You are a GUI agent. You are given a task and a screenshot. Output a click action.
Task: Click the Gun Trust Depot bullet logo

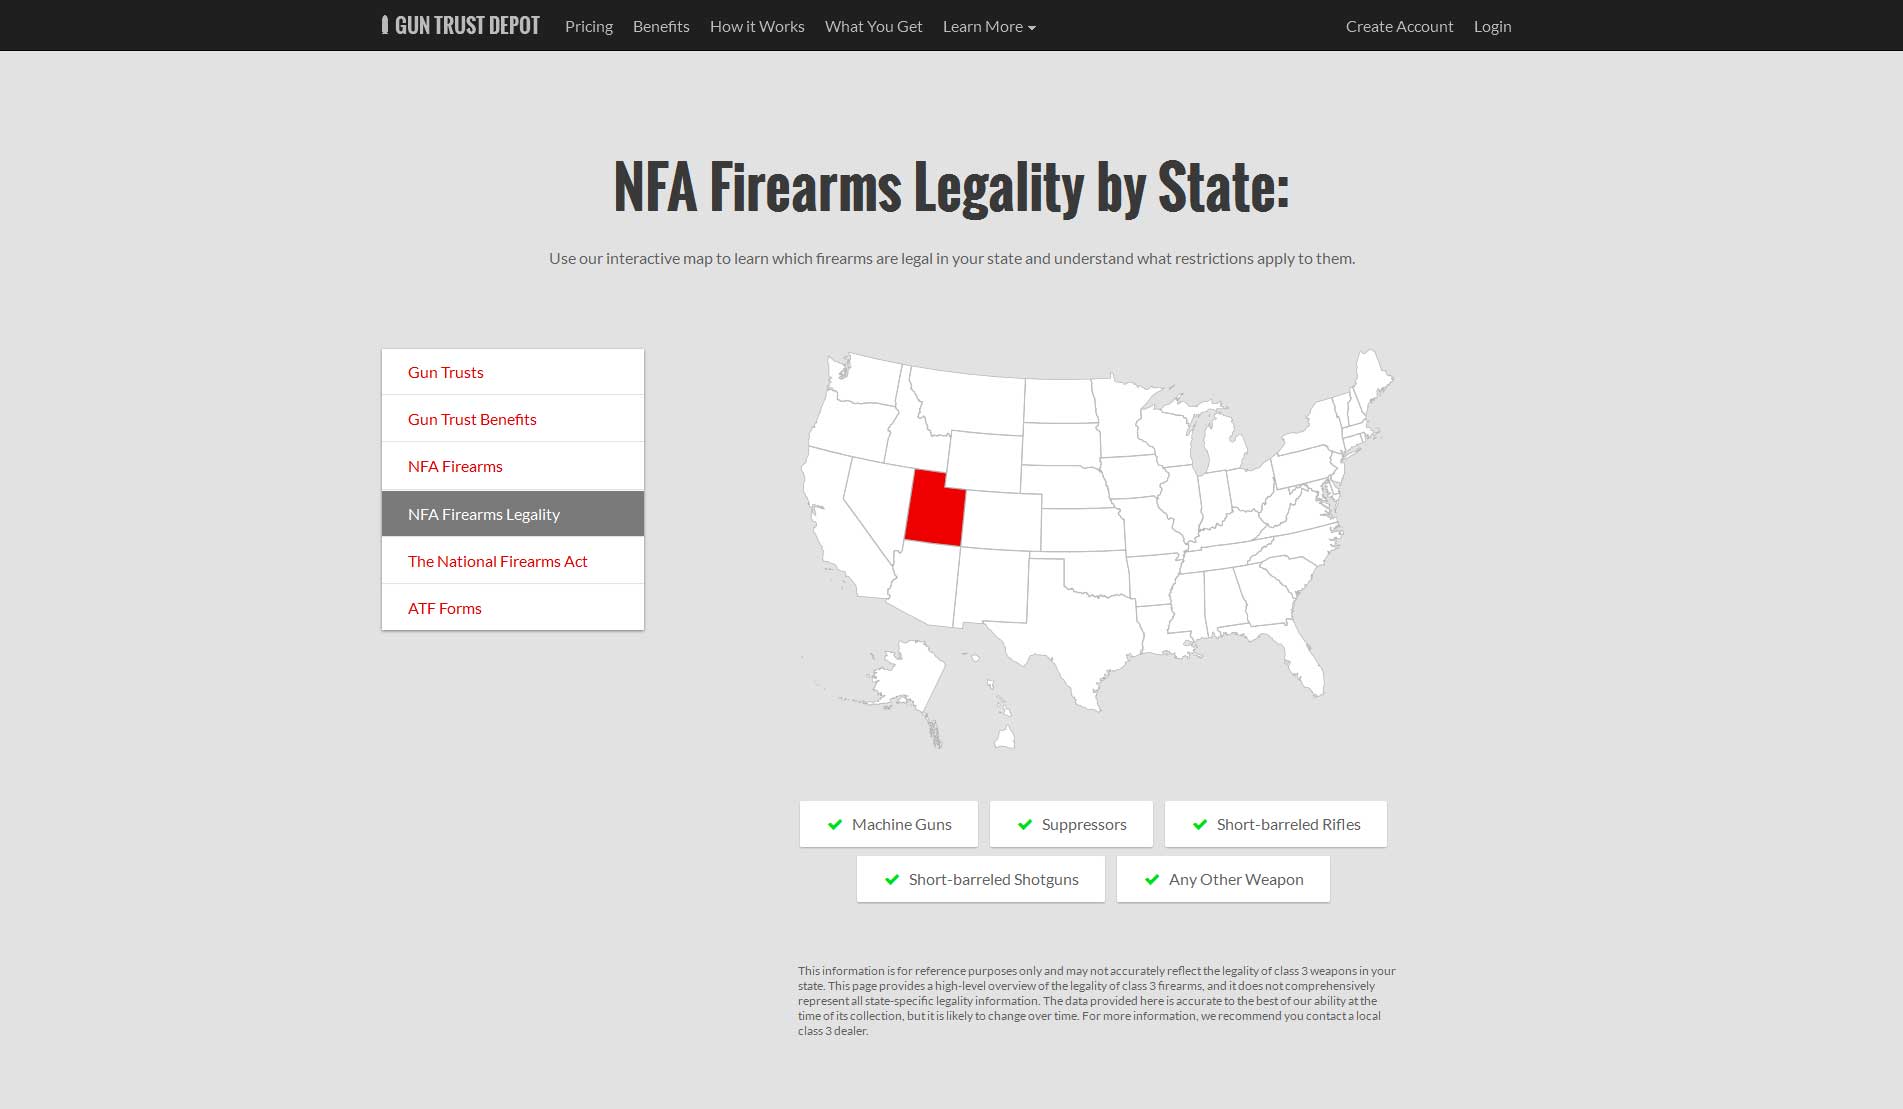[385, 25]
